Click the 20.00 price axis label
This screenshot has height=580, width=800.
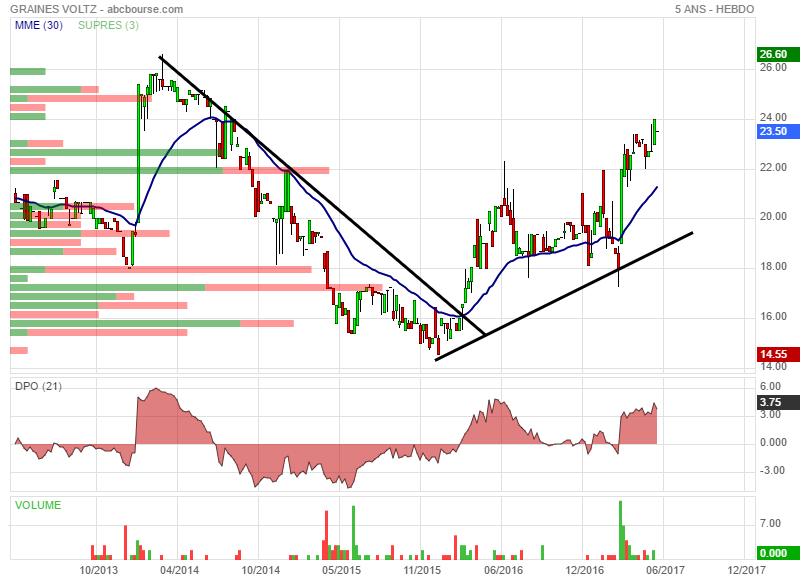[773, 216]
